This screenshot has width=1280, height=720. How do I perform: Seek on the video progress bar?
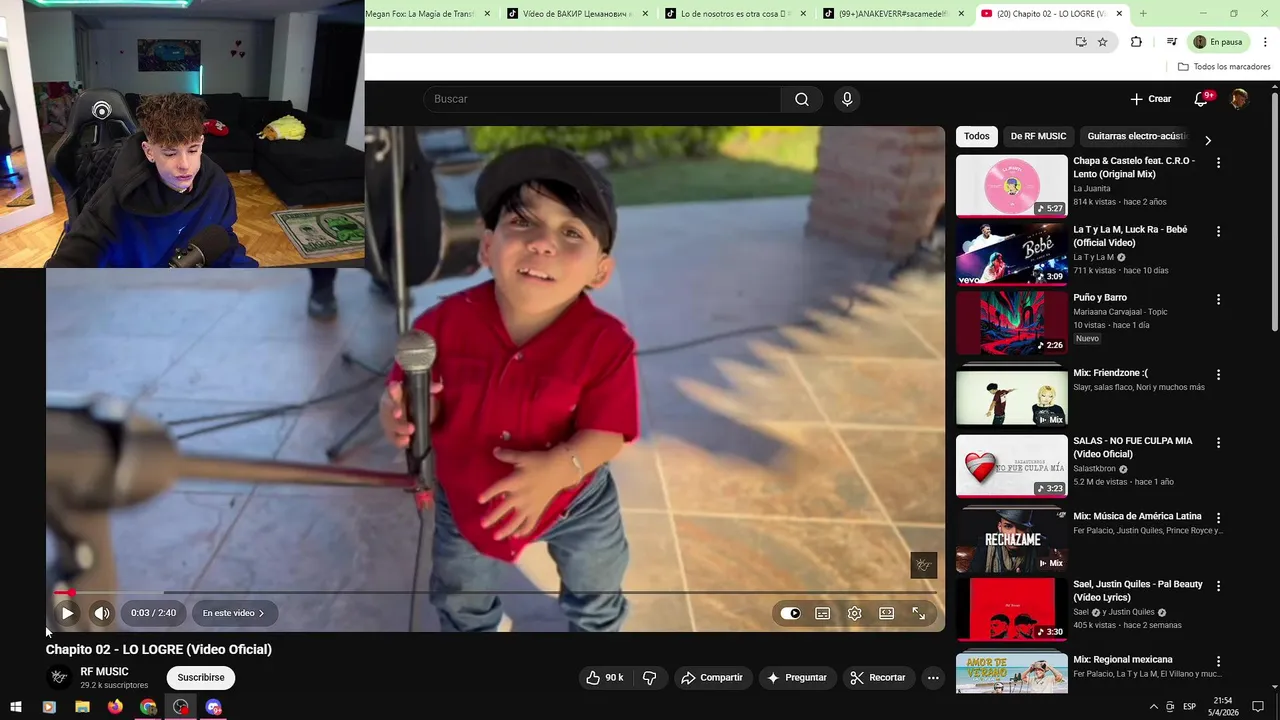(x=495, y=593)
